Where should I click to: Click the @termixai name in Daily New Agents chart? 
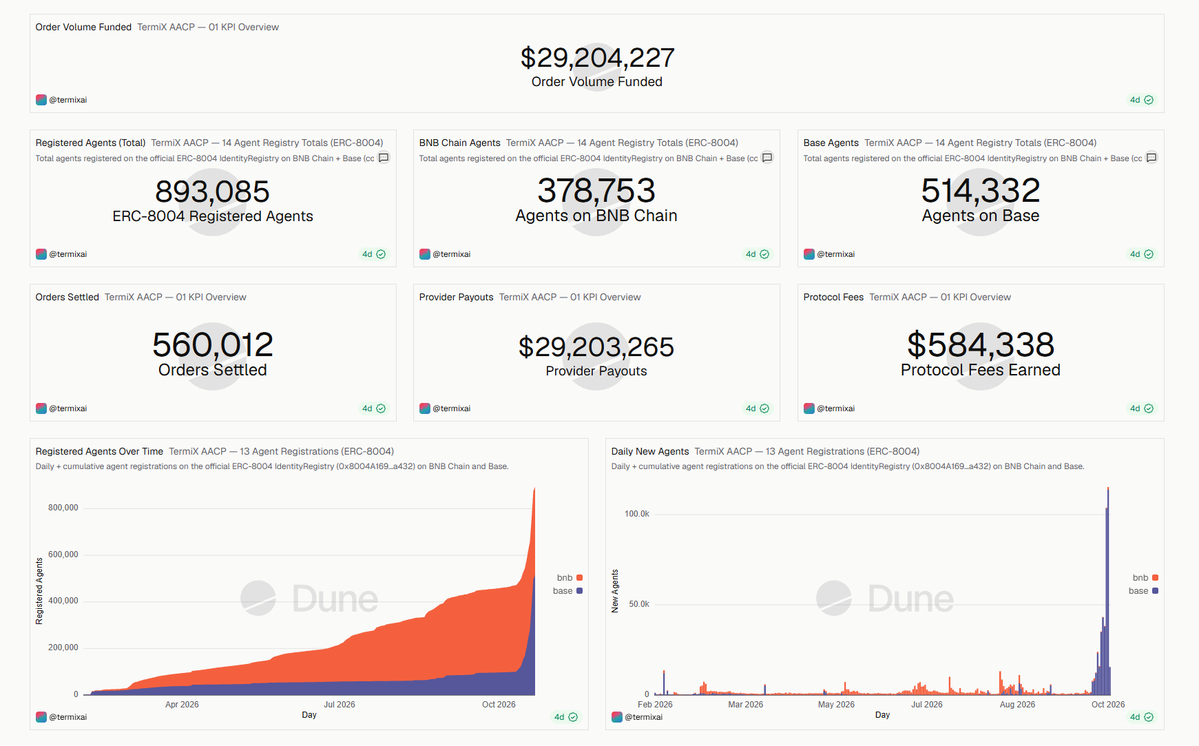point(644,717)
